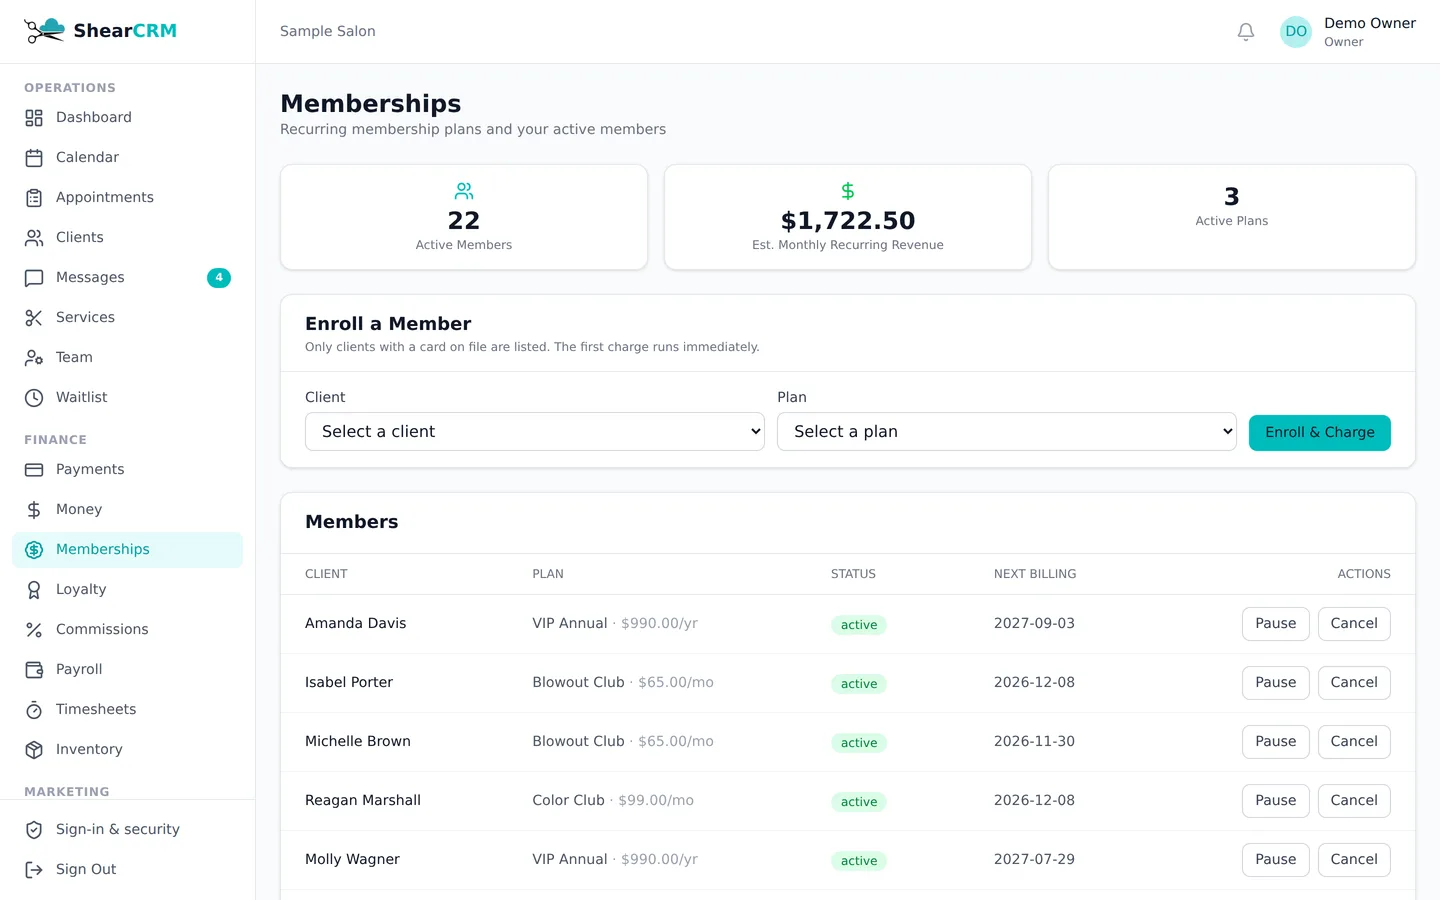
Task: Click the Demo Owner name
Action: coord(1370,23)
